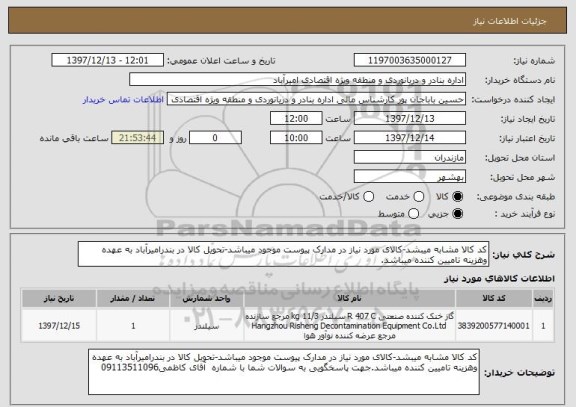
Task: Click the اطلاعات کالاهای مورد نیاز section title
Action: pyautogui.click(x=499, y=279)
